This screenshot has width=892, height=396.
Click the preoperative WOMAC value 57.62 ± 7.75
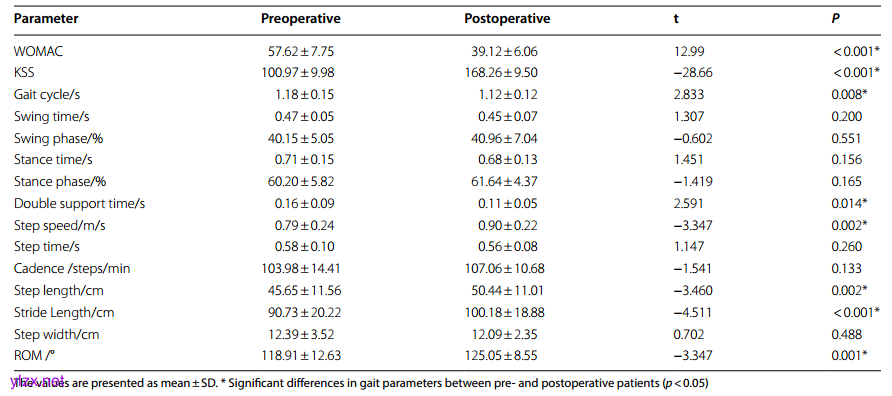(x=301, y=51)
